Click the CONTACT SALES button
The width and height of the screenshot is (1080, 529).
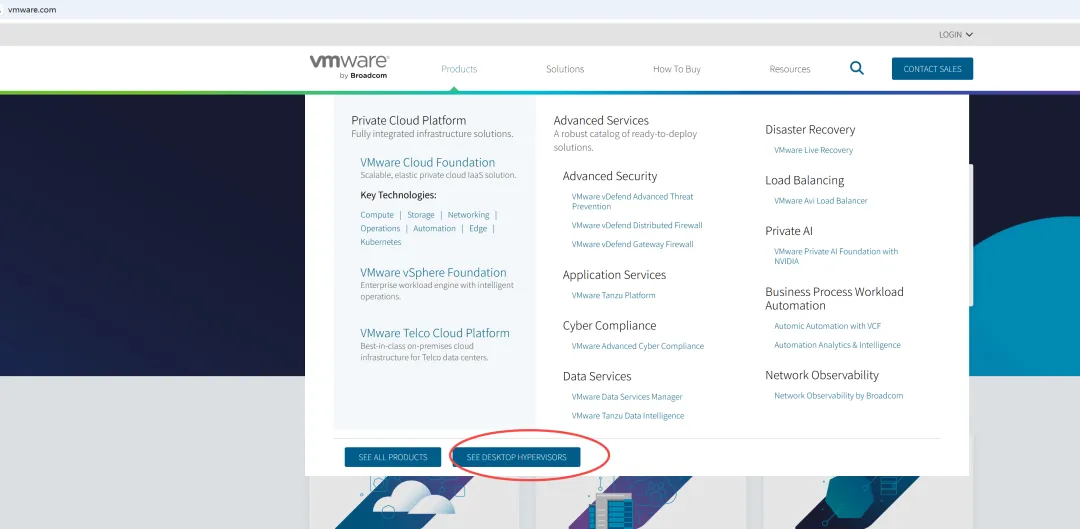tap(932, 69)
